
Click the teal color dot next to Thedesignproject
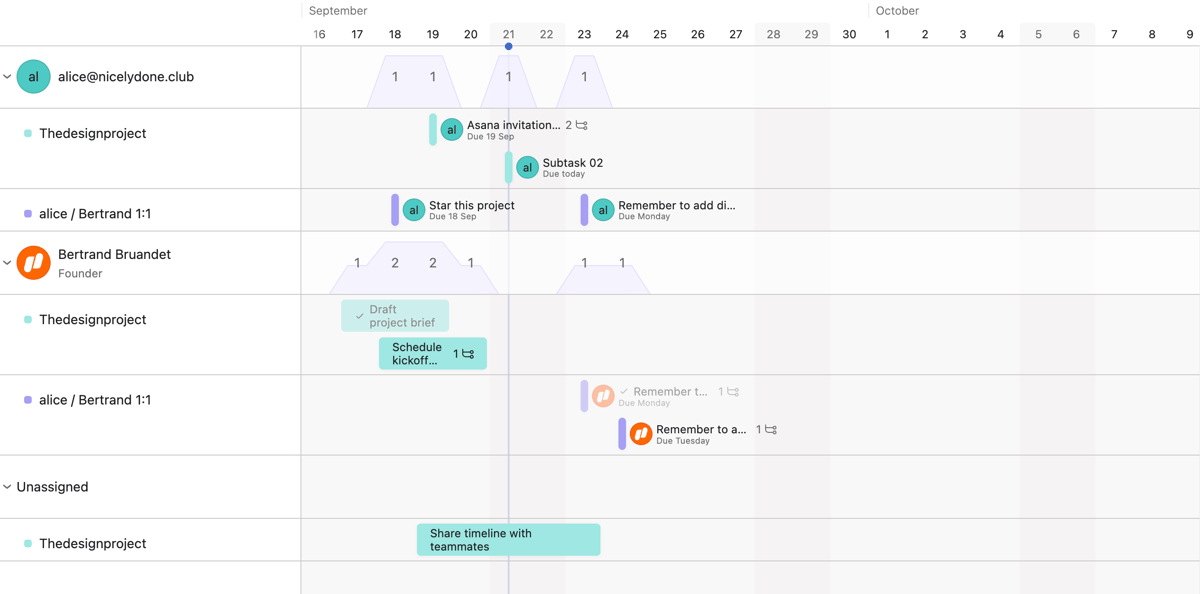point(27,133)
